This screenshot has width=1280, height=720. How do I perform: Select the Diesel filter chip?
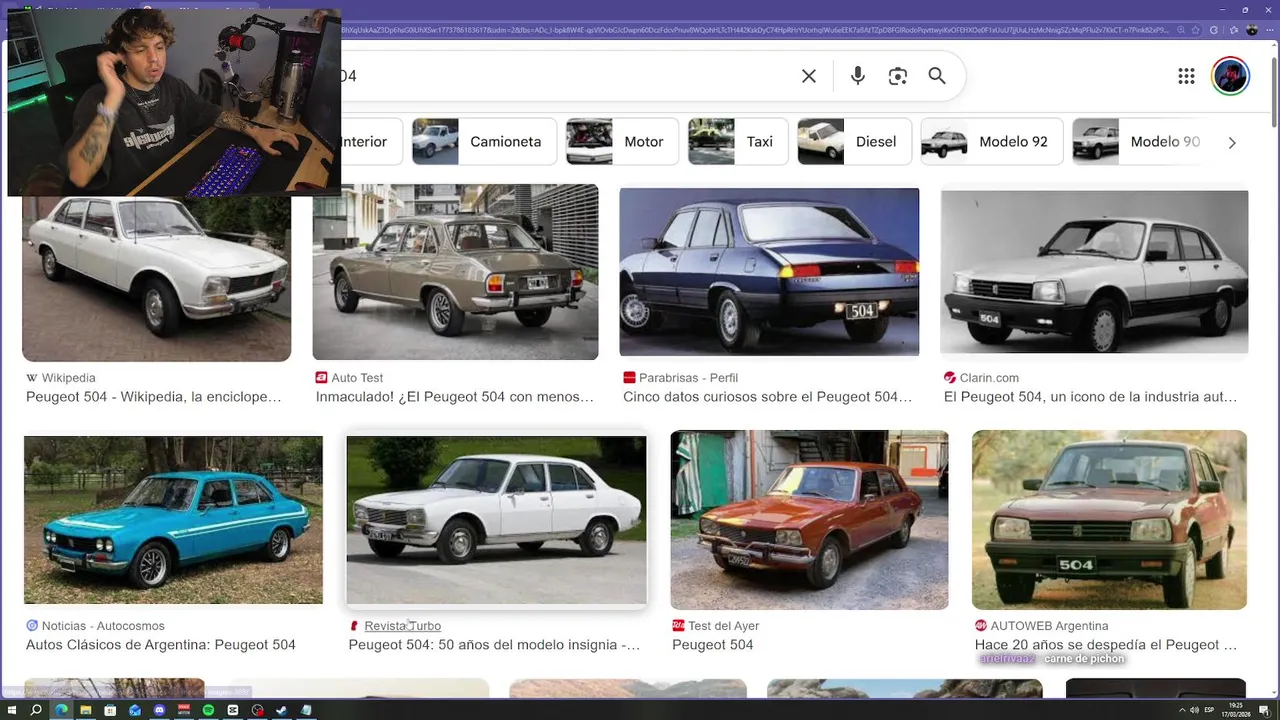(x=854, y=142)
